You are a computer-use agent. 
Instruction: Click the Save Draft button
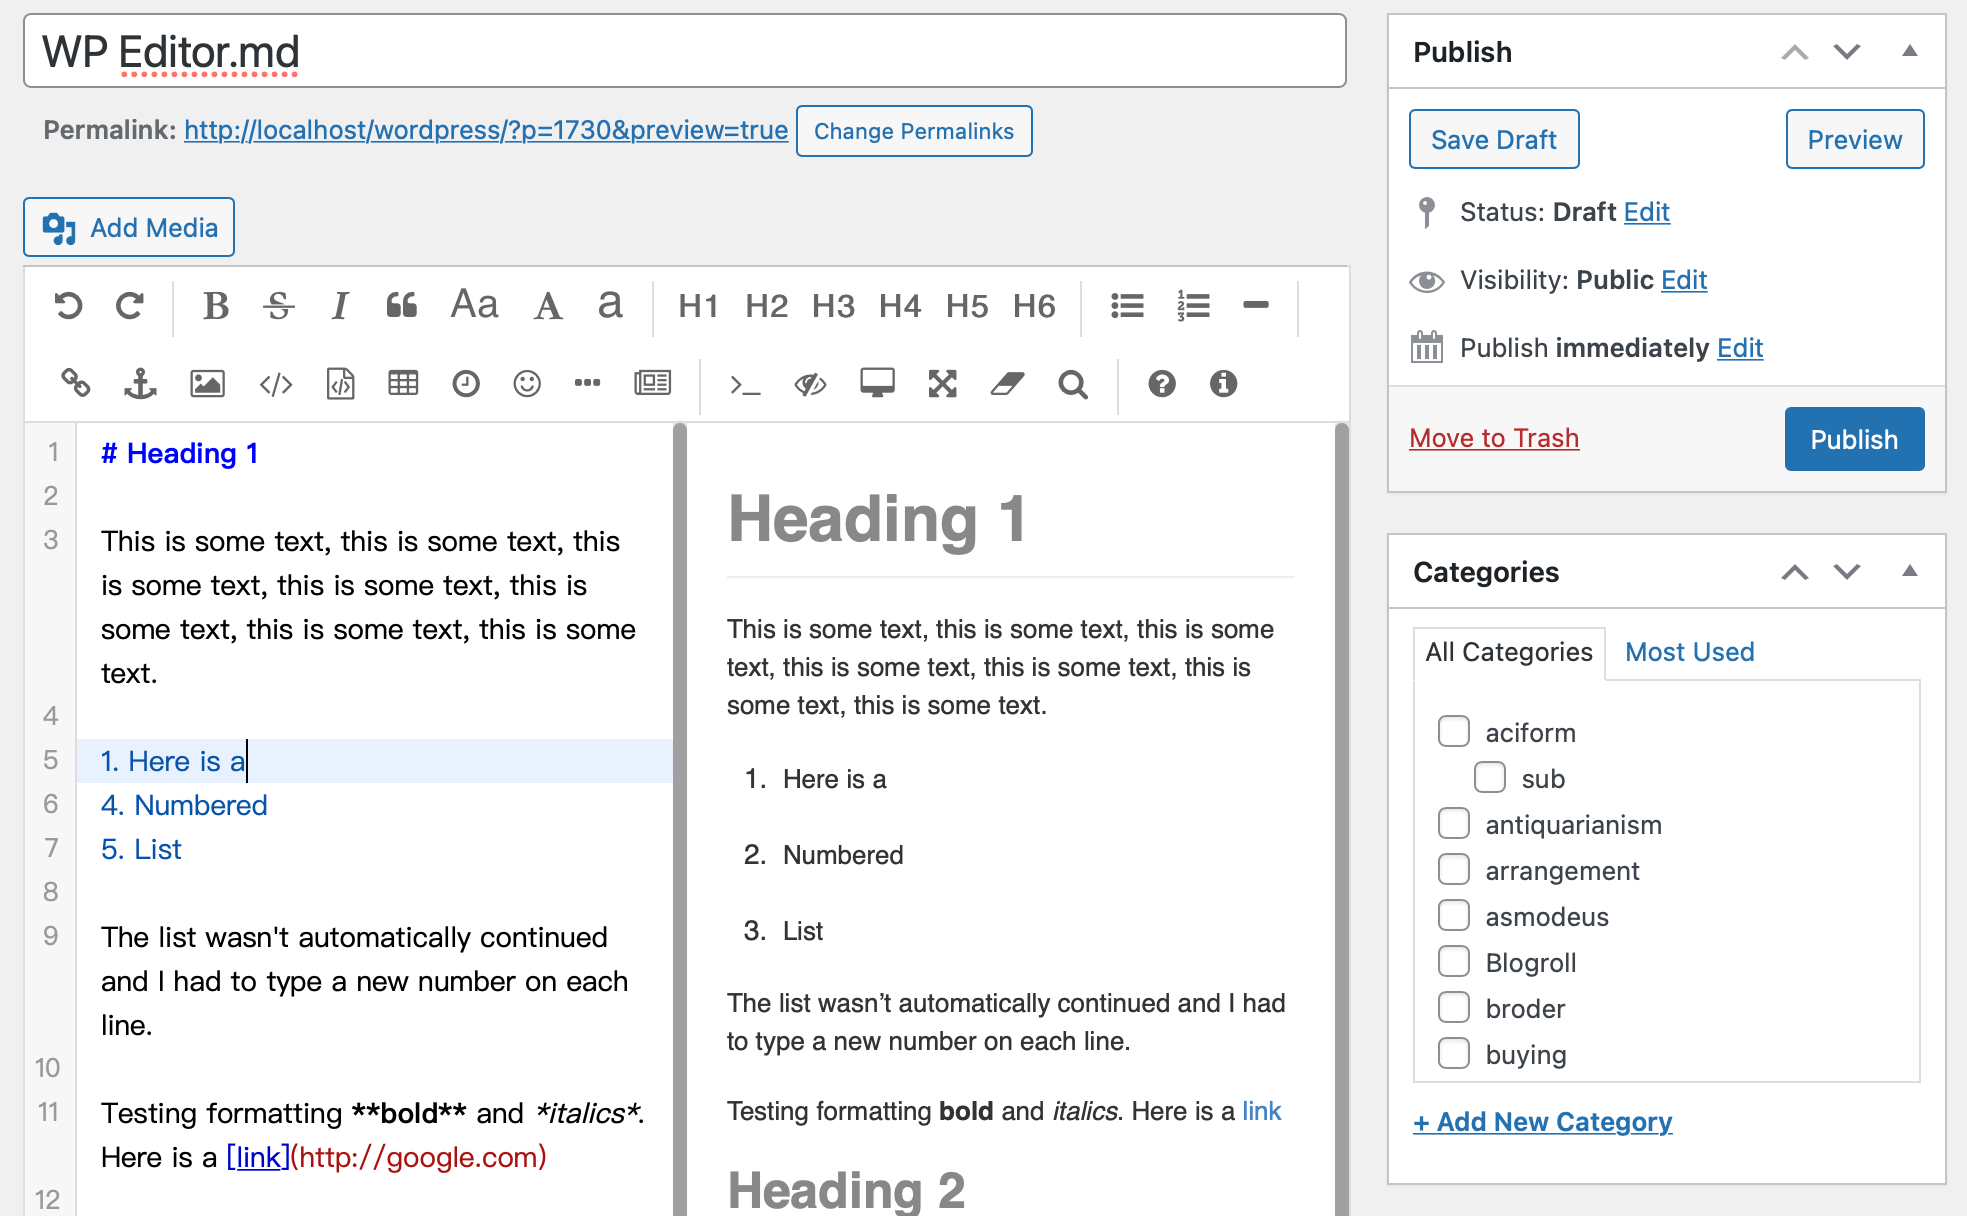1494,138
